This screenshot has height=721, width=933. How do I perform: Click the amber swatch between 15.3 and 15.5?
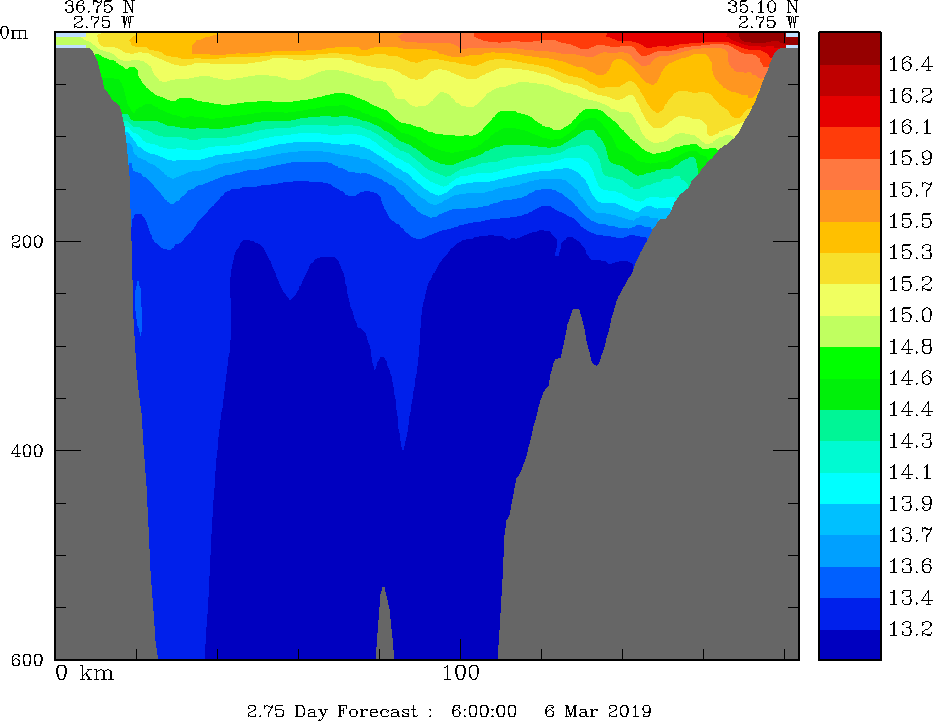pos(850,237)
